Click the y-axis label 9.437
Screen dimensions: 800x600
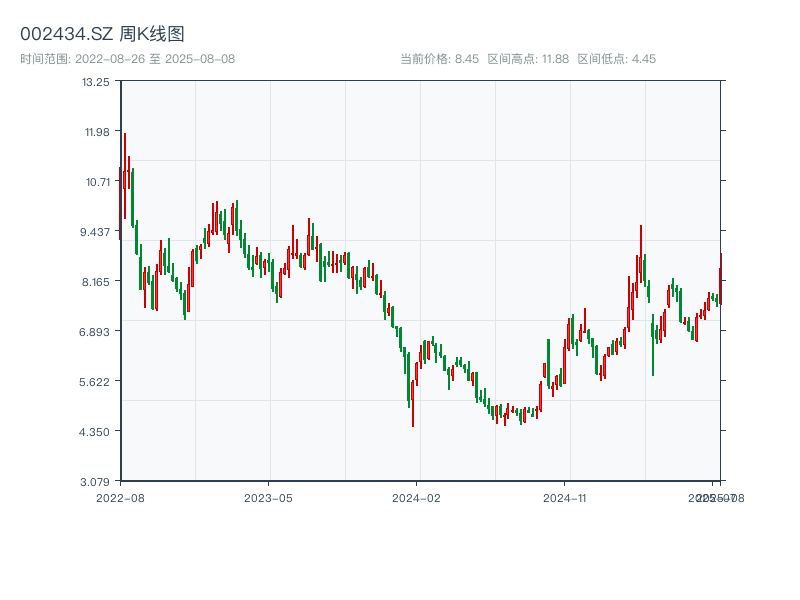(x=95, y=232)
